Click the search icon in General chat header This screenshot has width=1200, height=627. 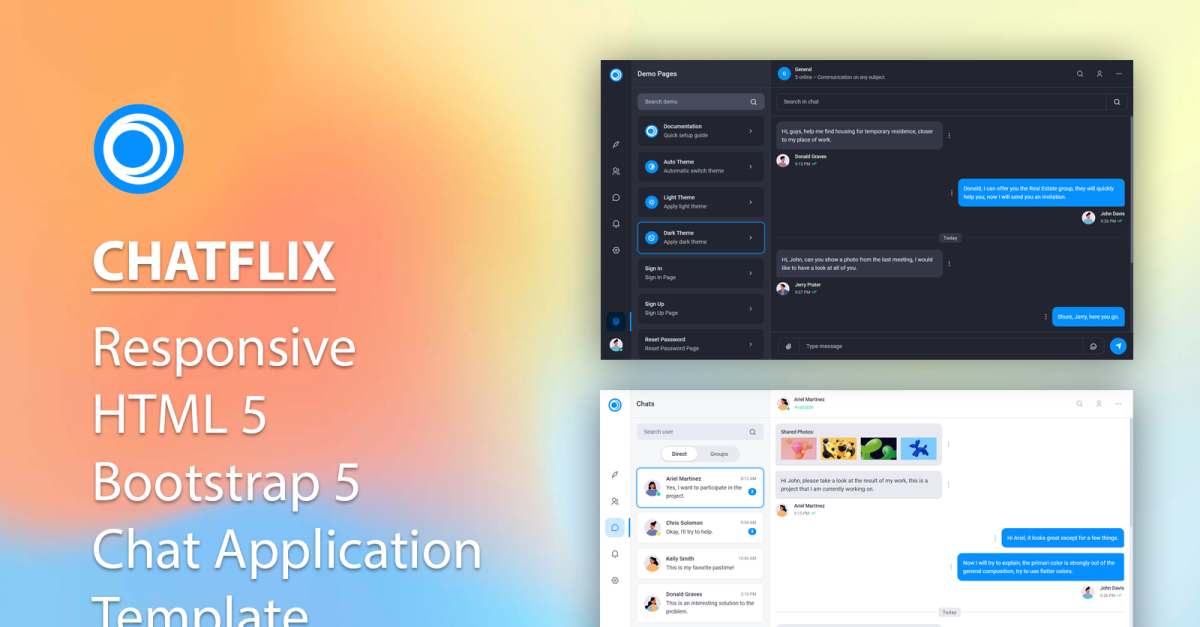tap(1080, 74)
